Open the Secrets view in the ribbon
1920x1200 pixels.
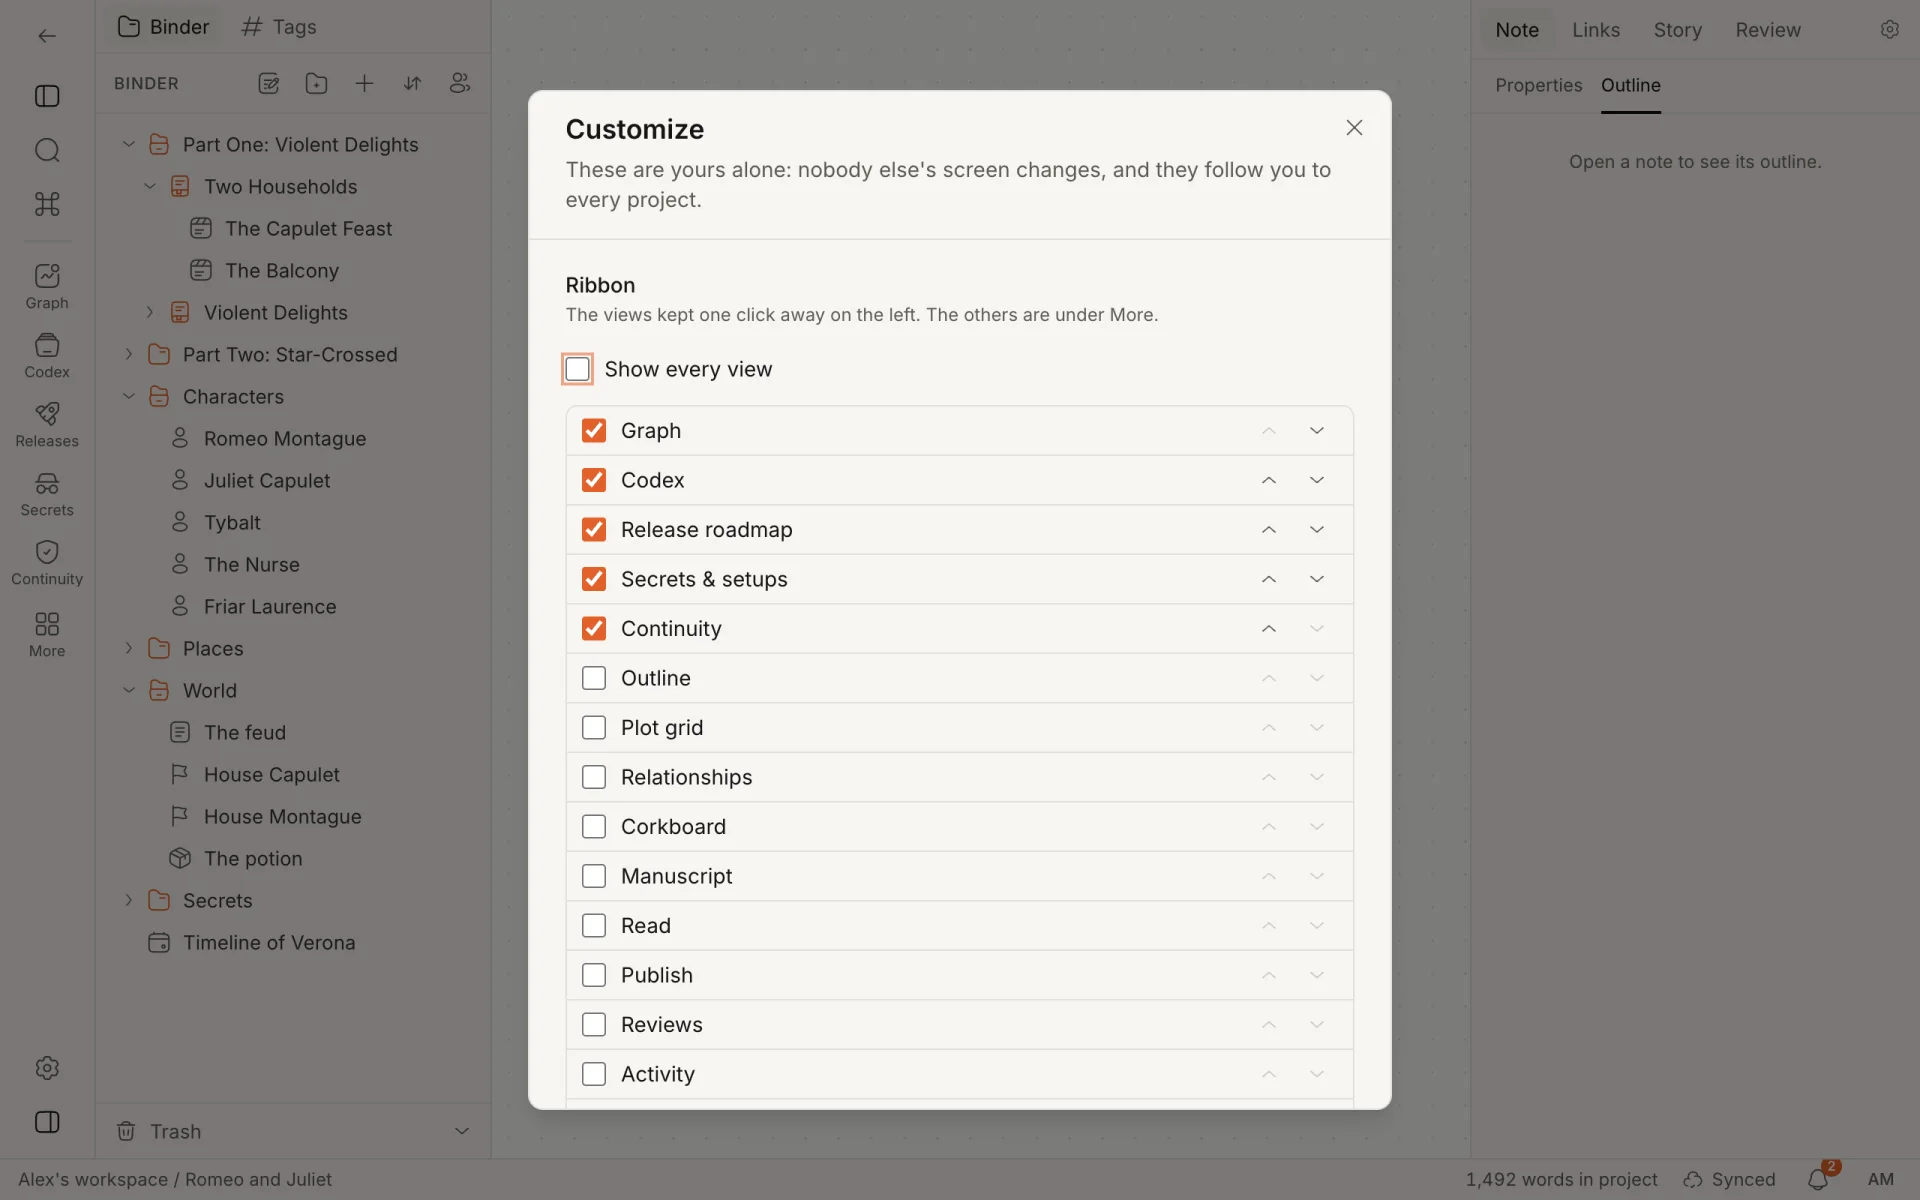pos(47,494)
